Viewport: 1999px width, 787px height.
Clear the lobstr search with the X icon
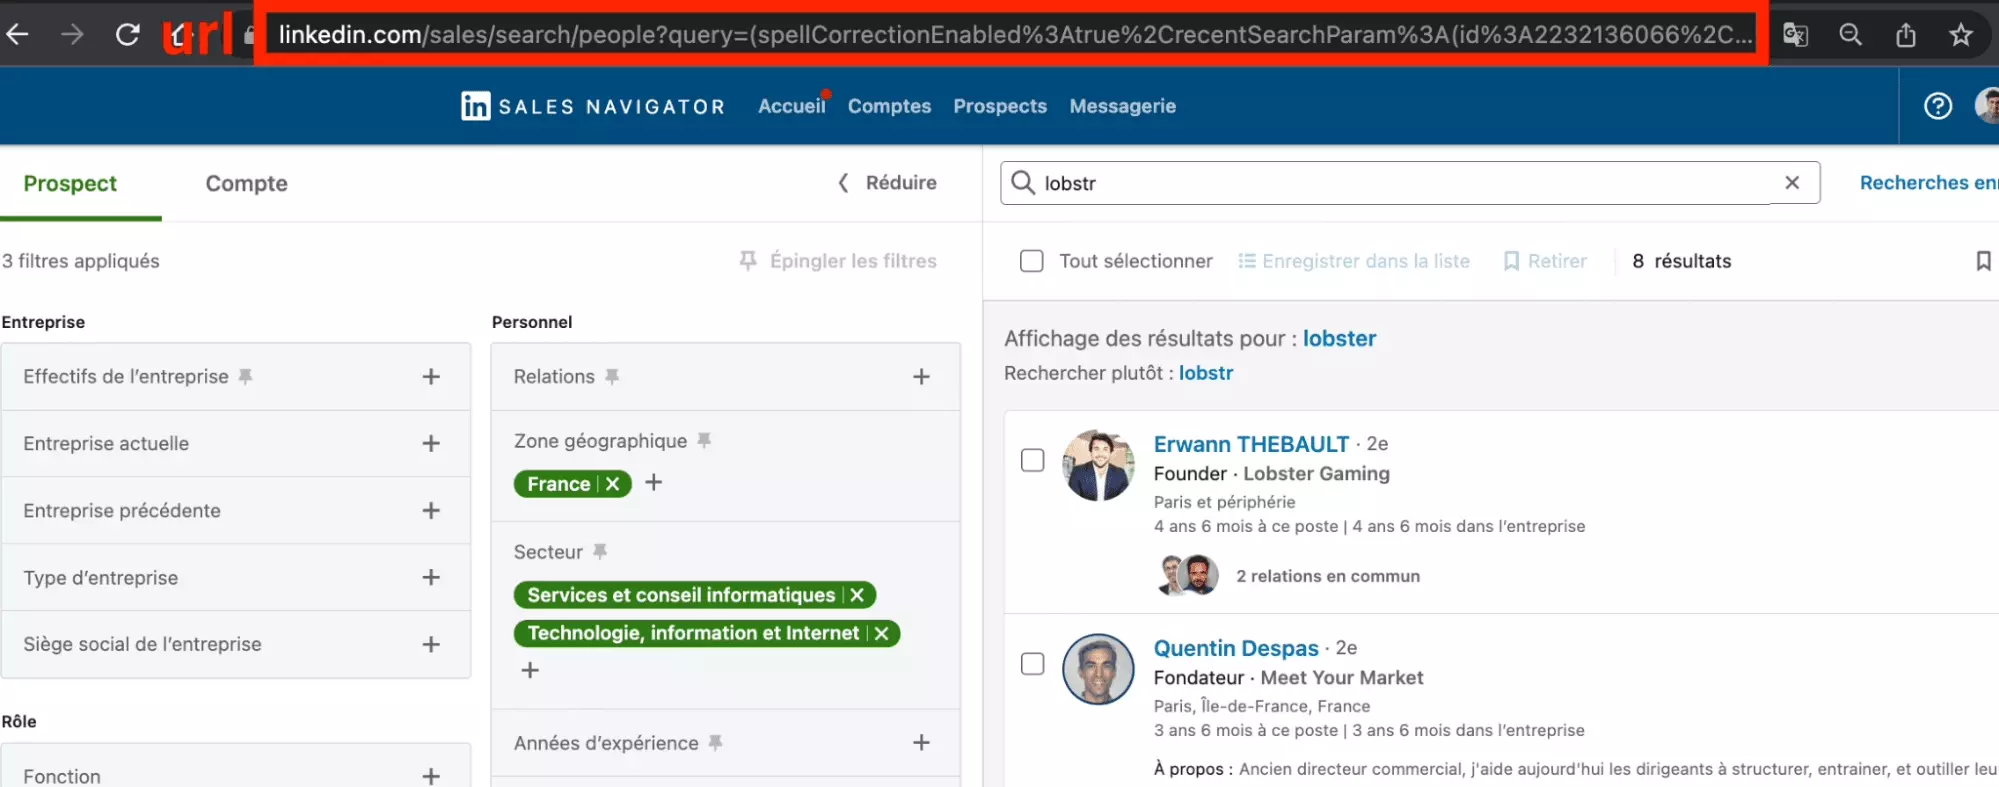pyautogui.click(x=1791, y=183)
